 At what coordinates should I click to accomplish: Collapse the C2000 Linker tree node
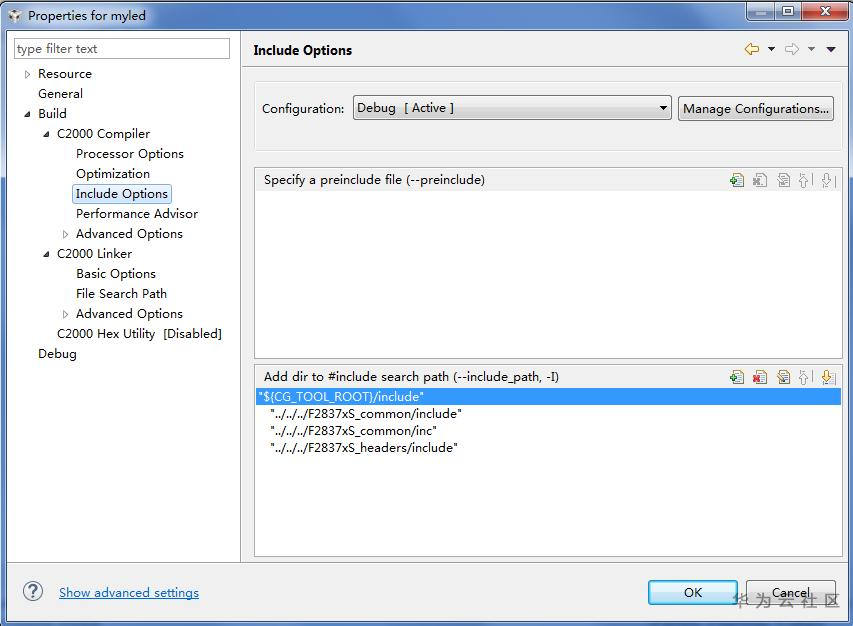tap(47, 254)
